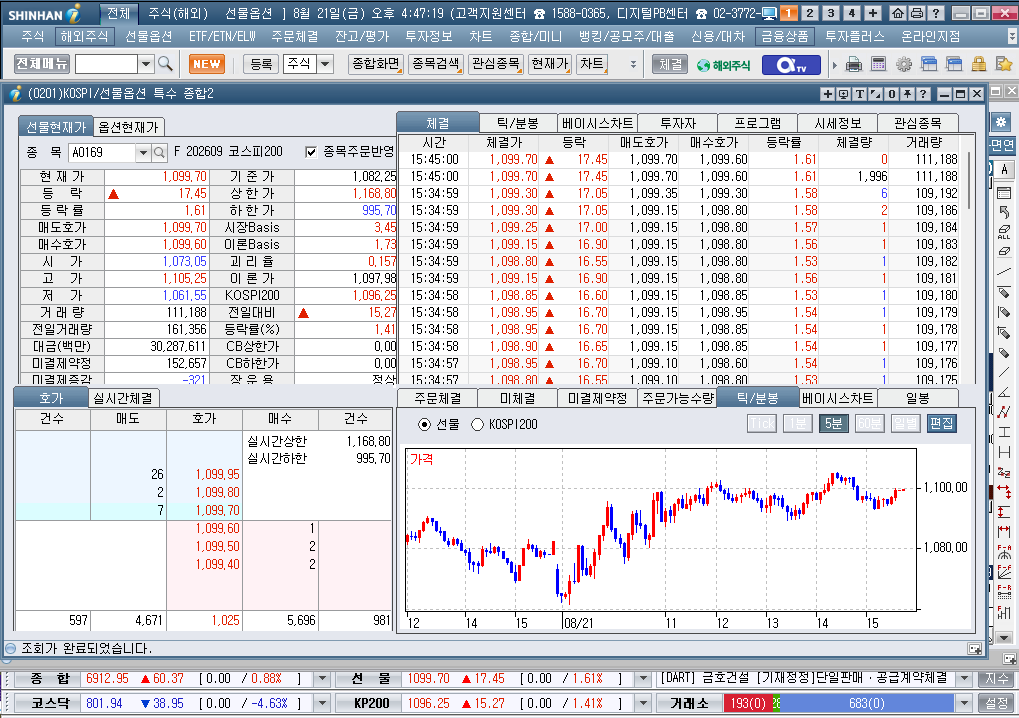This screenshot has width=1019, height=718.
Task: Click the question mark help icon in title bar
Action: pyautogui.click(x=935, y=13)
